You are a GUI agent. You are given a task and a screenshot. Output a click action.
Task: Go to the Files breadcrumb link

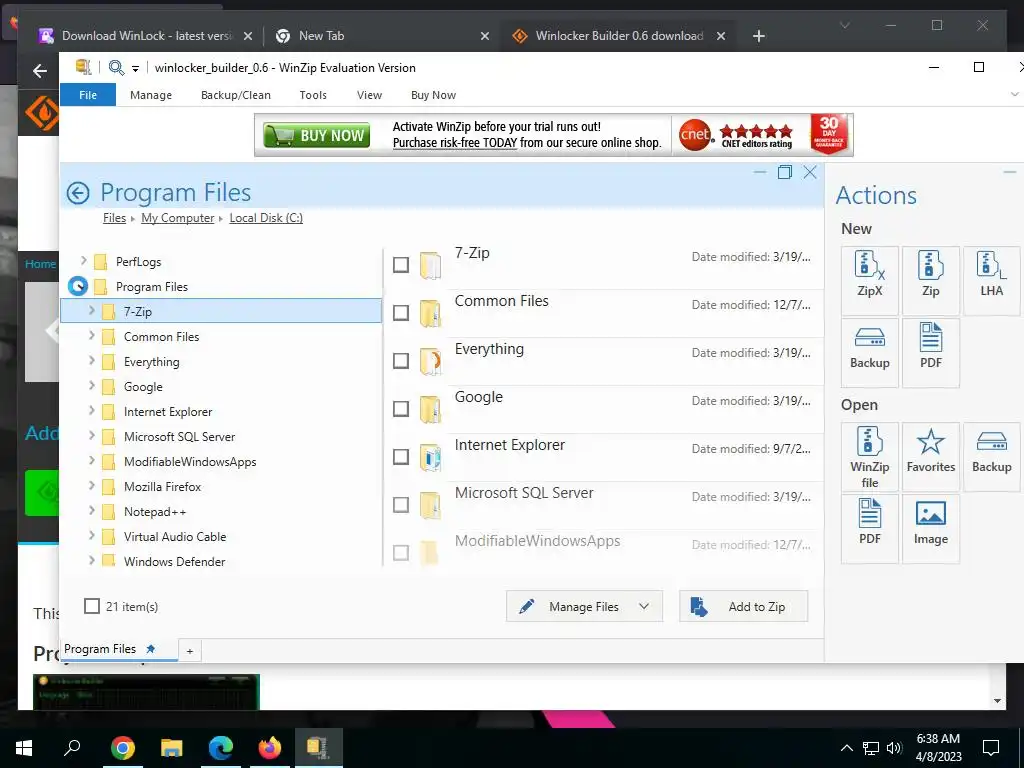114,217
